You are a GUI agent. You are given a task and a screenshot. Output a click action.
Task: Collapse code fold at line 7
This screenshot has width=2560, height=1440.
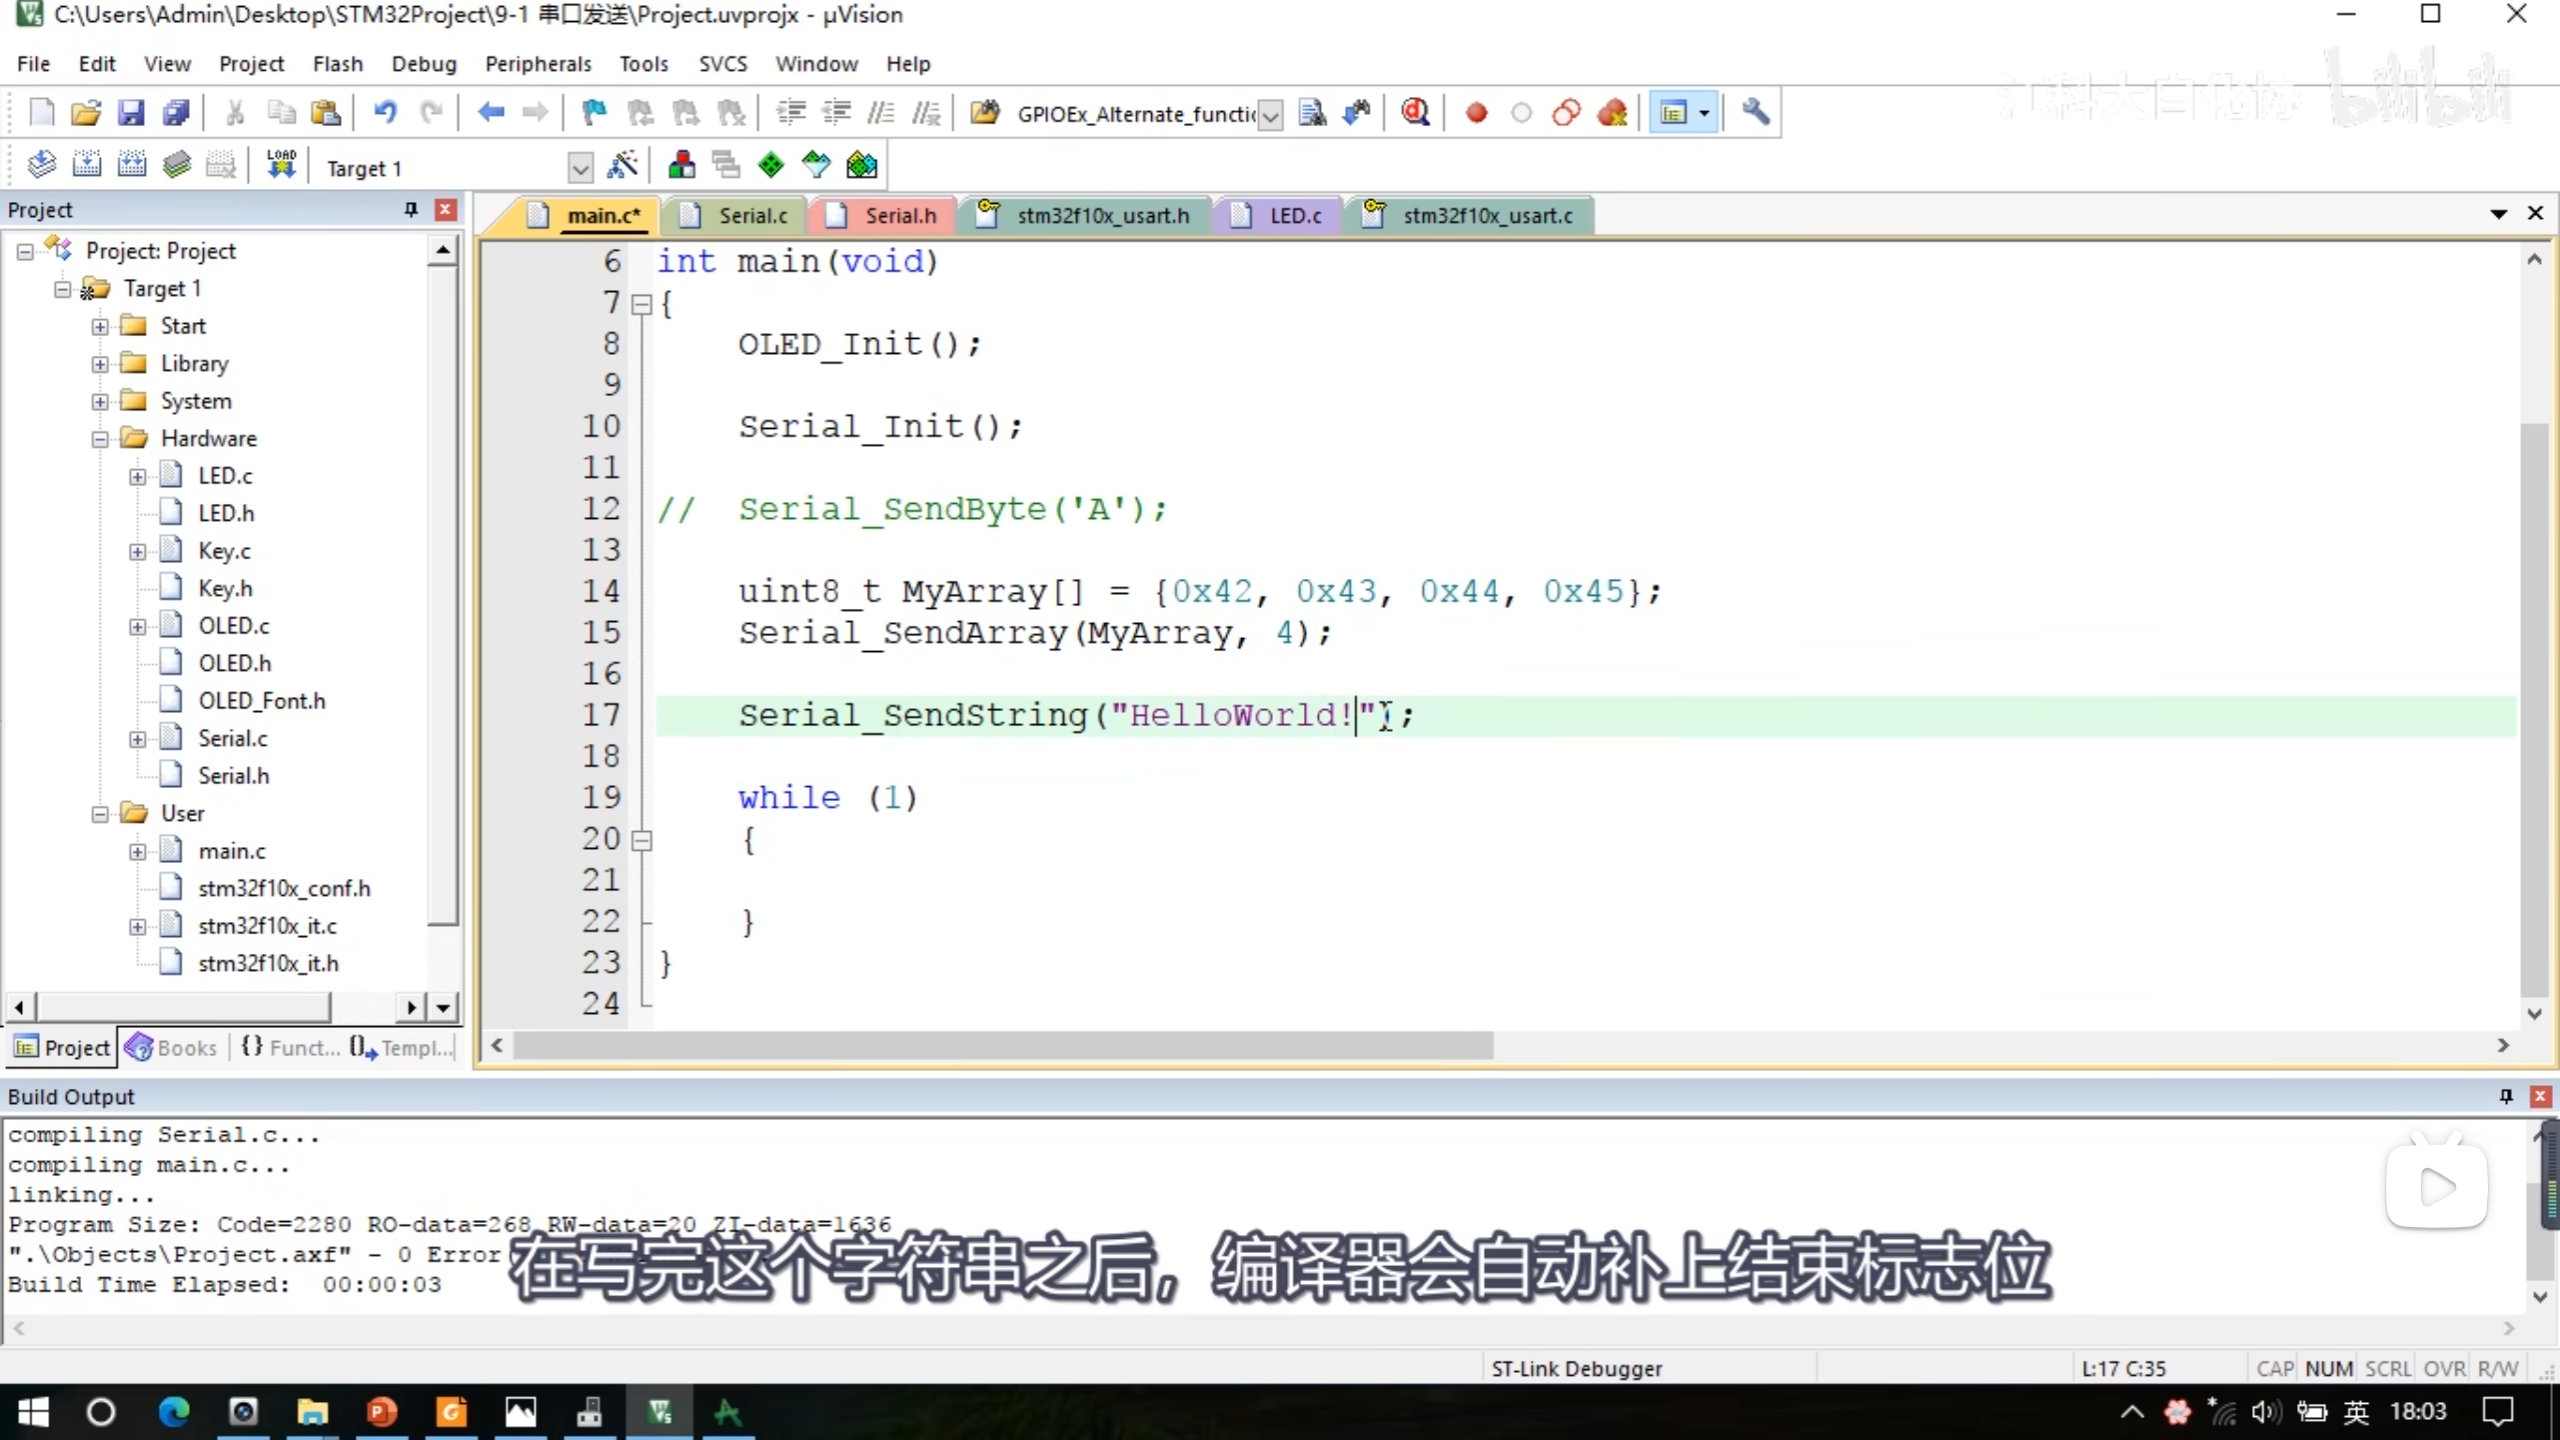tap(643, 303)
